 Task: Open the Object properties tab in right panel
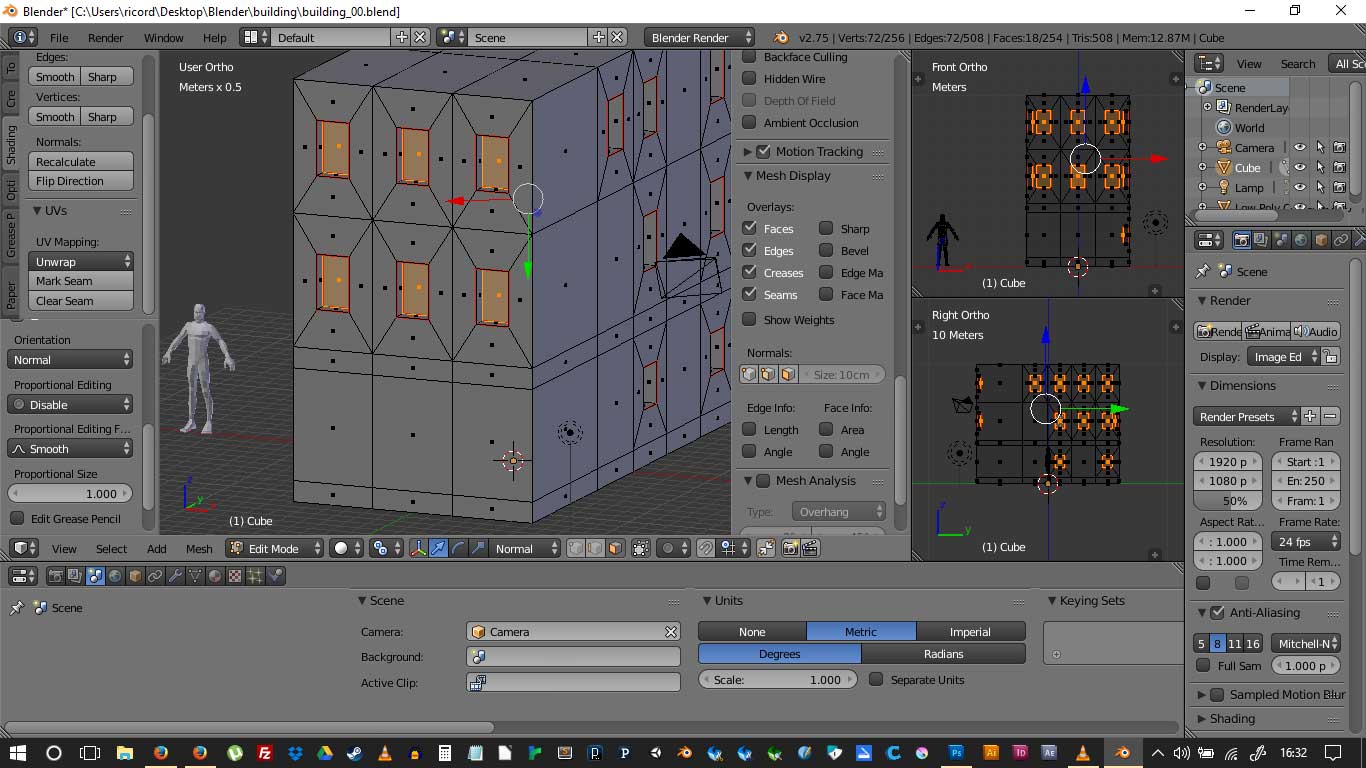[1321, 240]
